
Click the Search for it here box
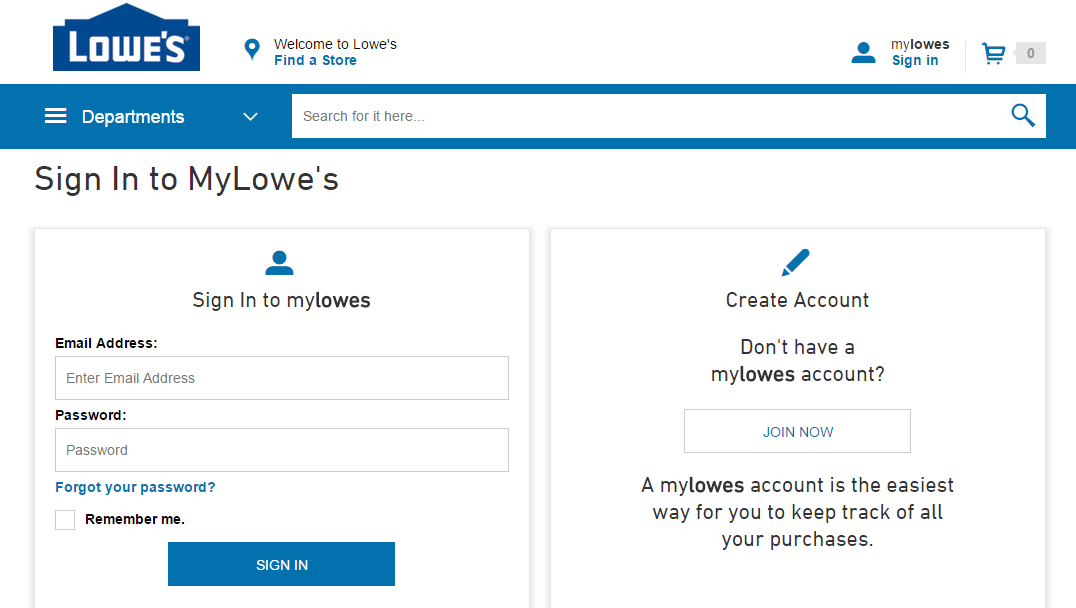648,116
